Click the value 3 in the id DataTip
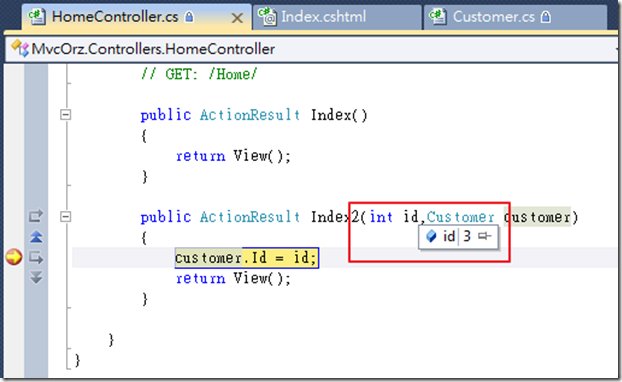 click(x=467, y=236)
